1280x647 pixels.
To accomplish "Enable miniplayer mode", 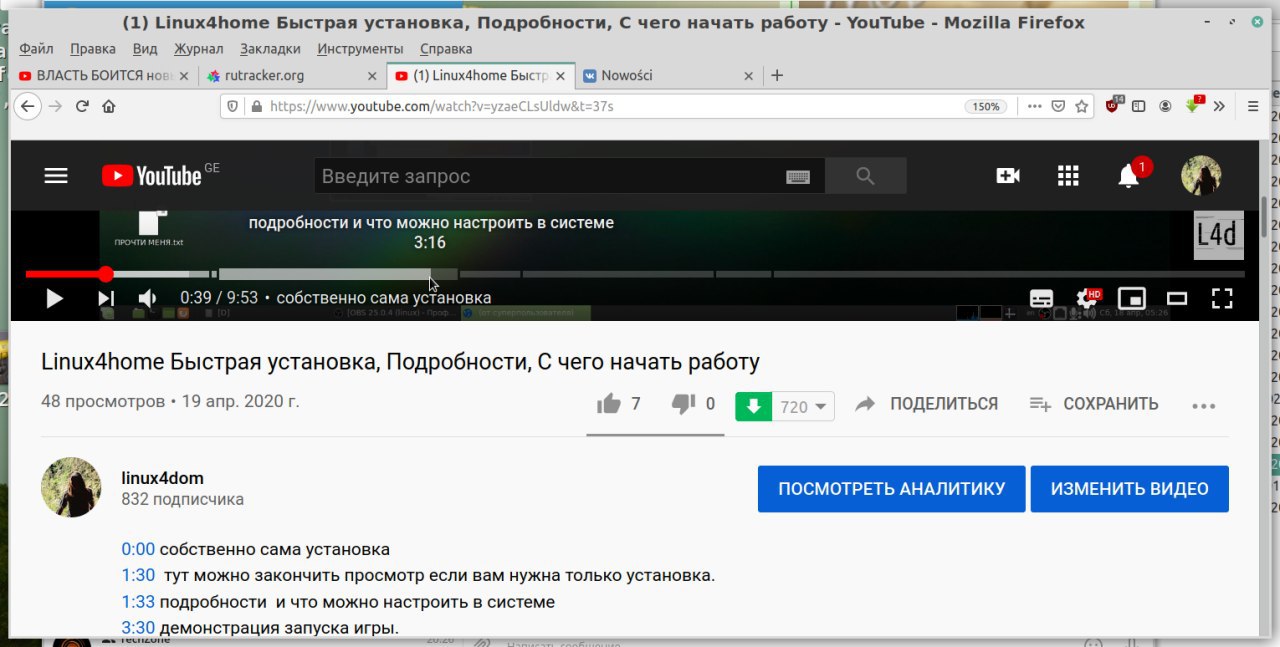I will pyautogui.click(x=1131, y=298).
